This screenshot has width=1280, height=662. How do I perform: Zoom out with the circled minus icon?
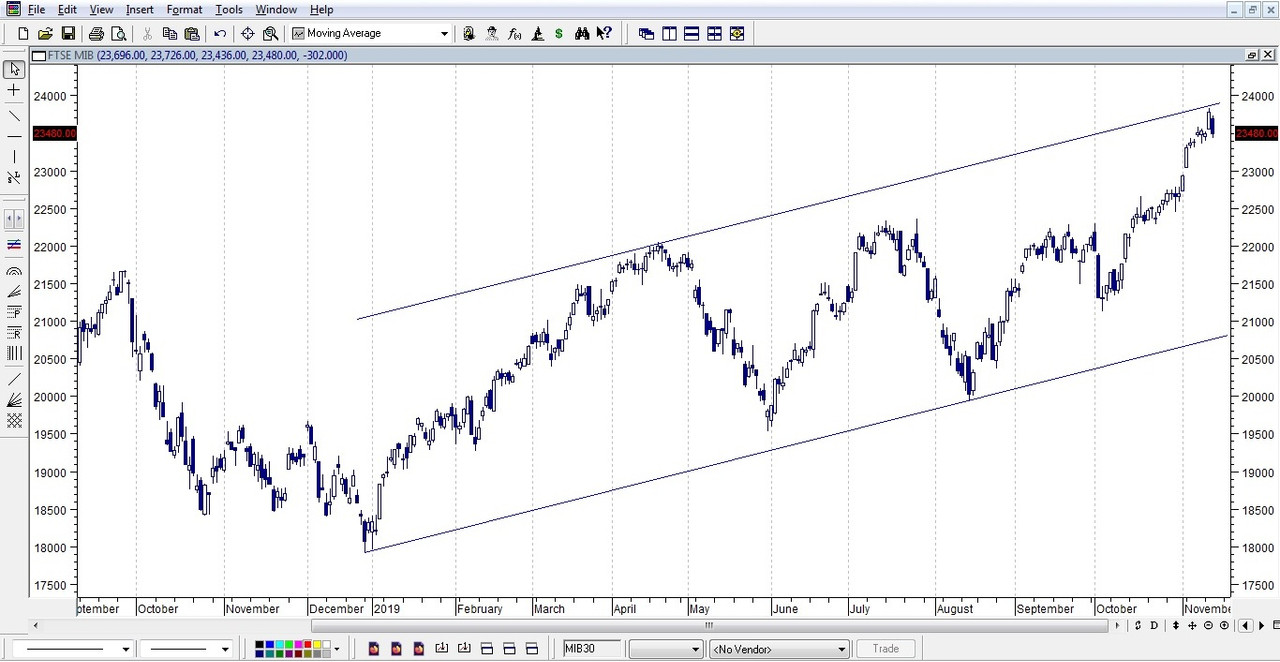coord(1208,626)
